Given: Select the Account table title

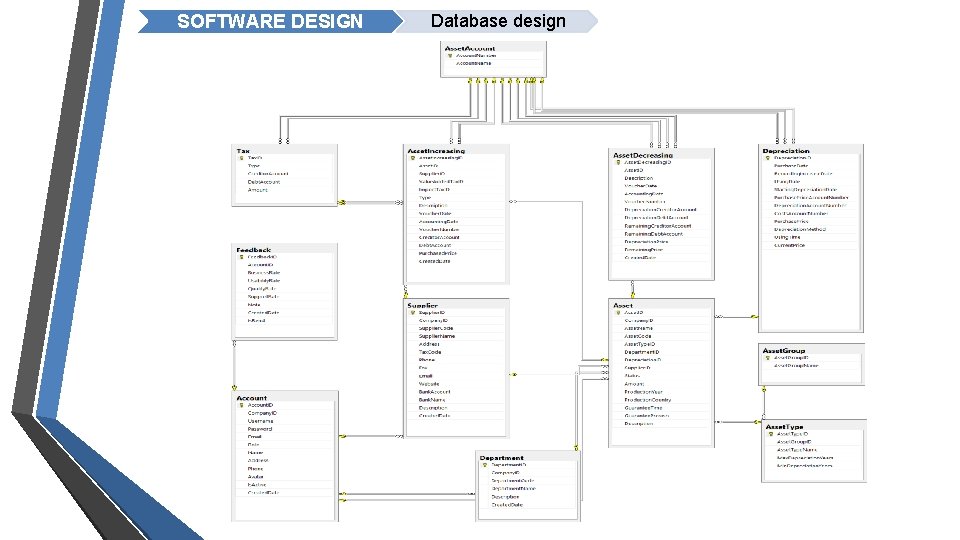Looking at the screenshot, I should click(252, 398).
